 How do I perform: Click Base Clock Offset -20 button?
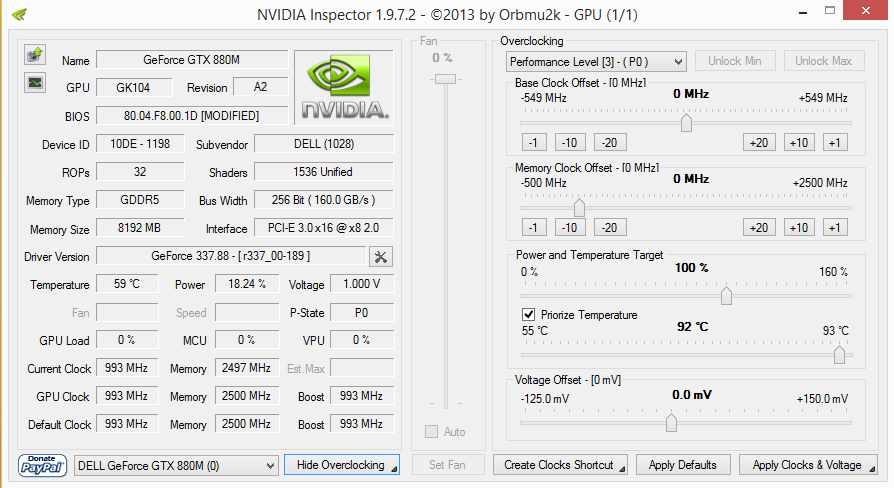(610, 143)
